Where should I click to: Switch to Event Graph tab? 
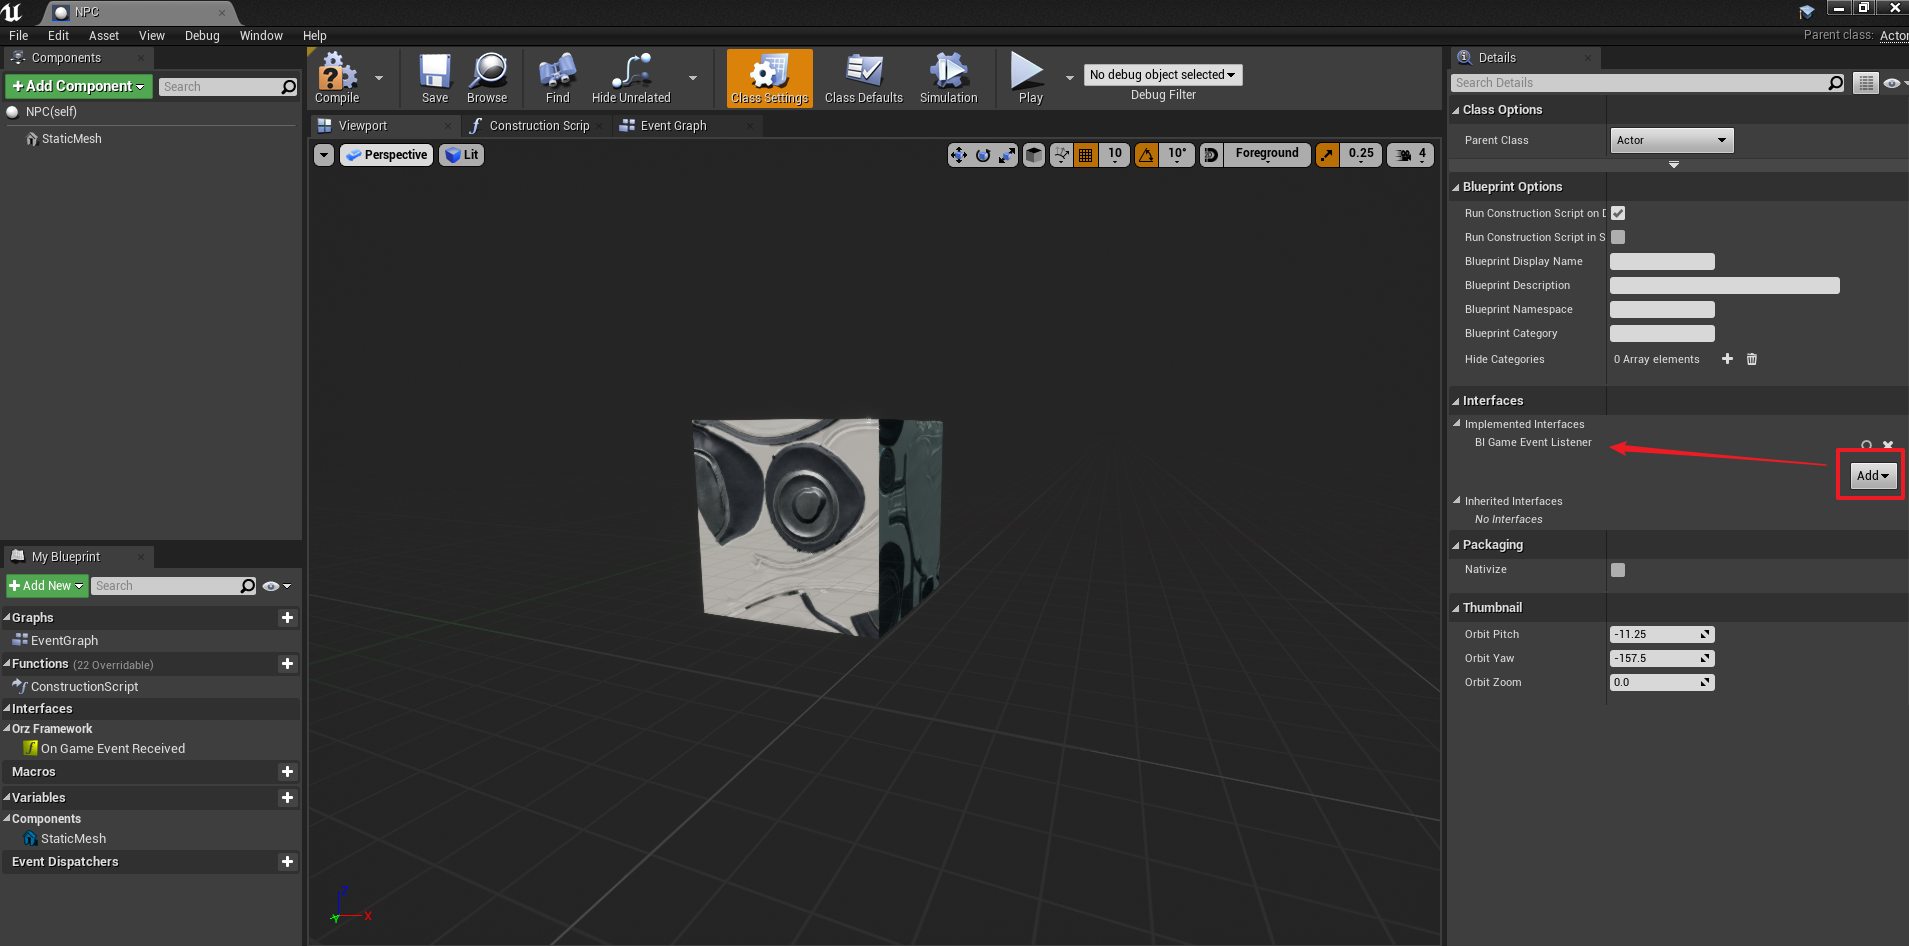pos(673,126)
